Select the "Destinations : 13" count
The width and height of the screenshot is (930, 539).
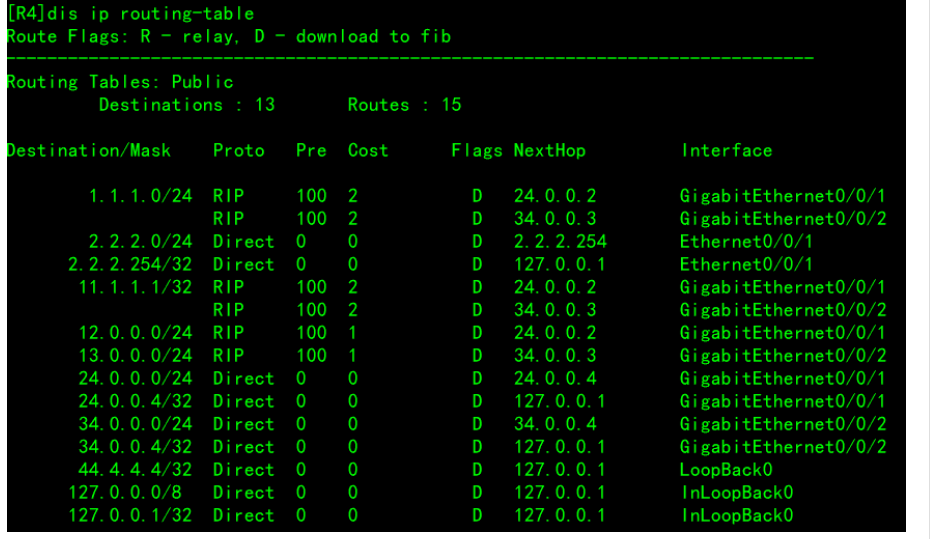[187, 105]
